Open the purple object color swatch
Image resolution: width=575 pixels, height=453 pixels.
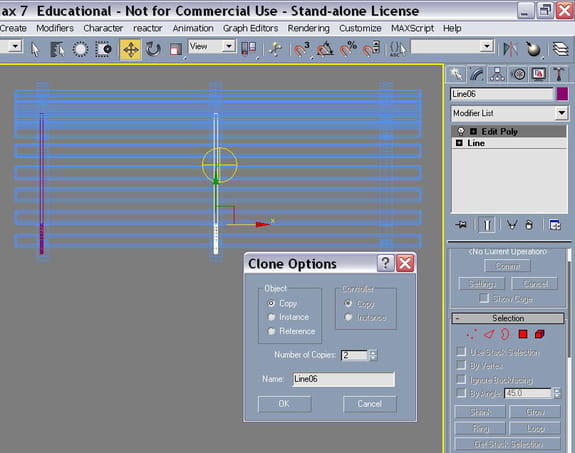562,94
